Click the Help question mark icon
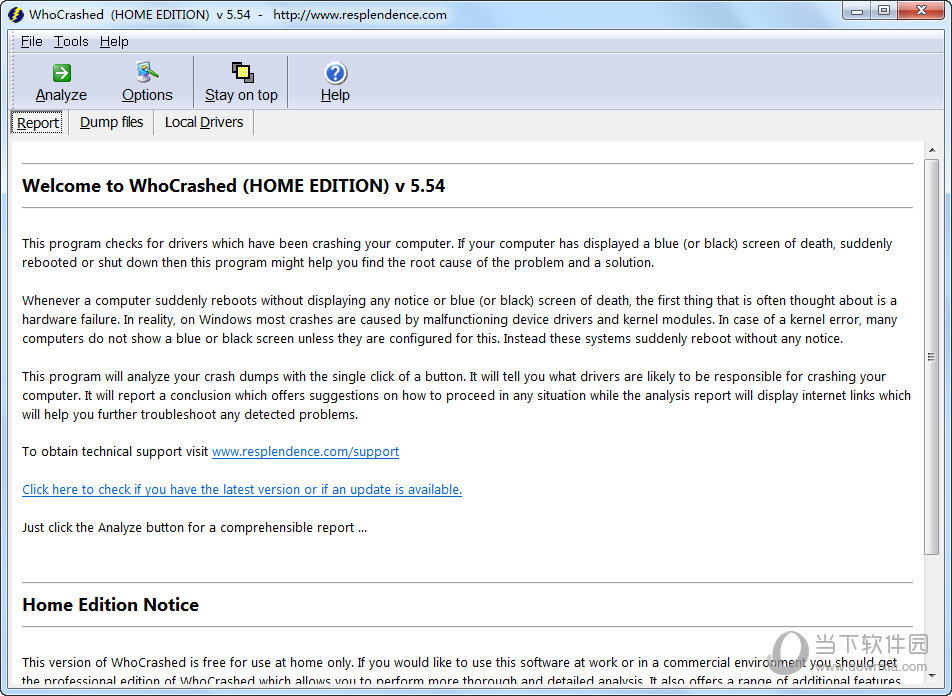 [x=335, y=73]
